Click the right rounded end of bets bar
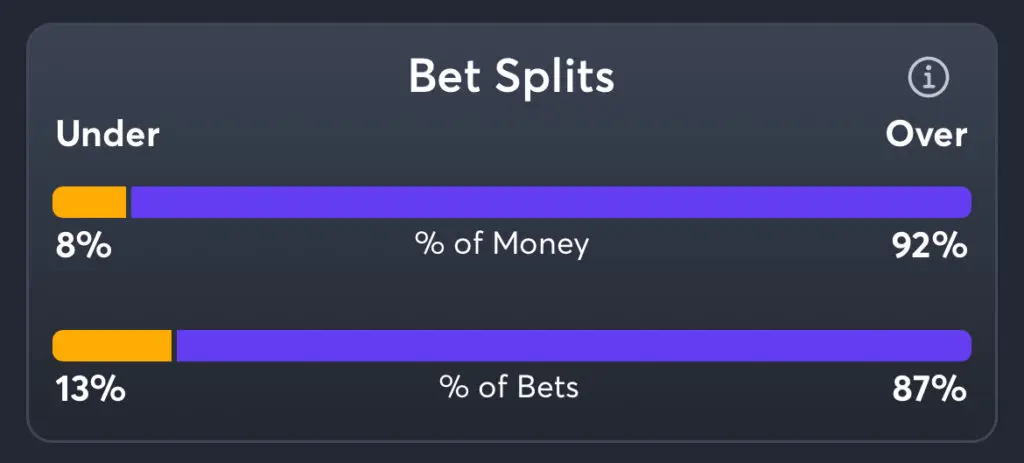The image size is (1024, 463). (965, 346)
